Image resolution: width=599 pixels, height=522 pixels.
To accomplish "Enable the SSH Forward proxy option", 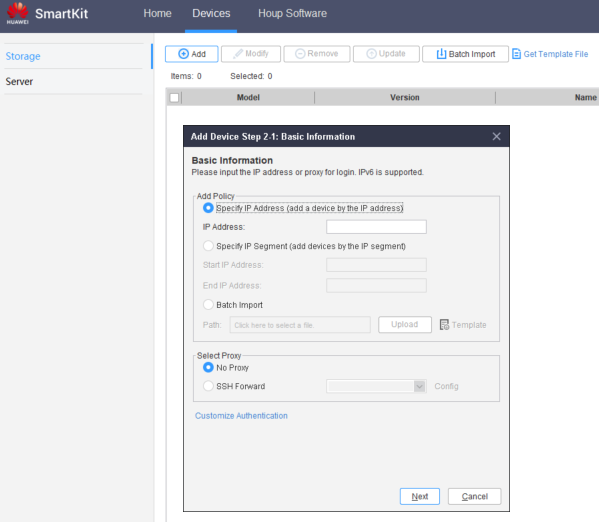I will tap(208, 386).
